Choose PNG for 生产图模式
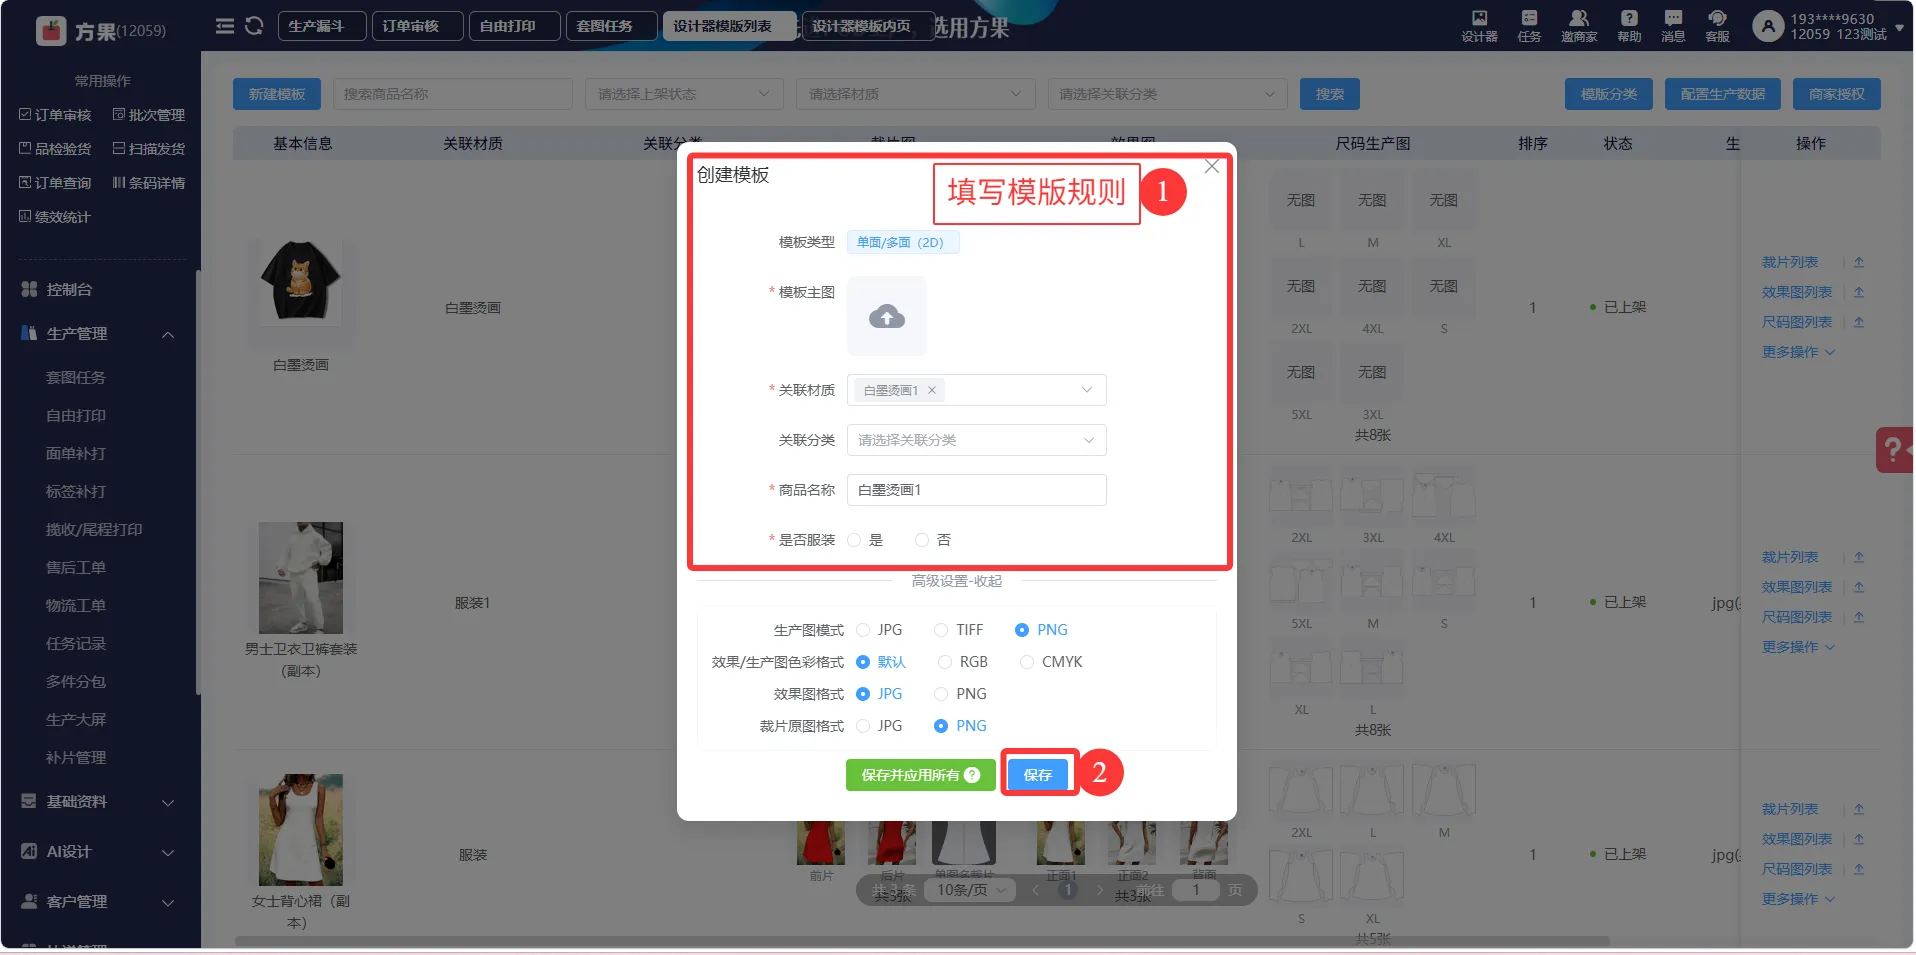The image size is (1916, 955). pyautogui.click(x=1022, y=630)
